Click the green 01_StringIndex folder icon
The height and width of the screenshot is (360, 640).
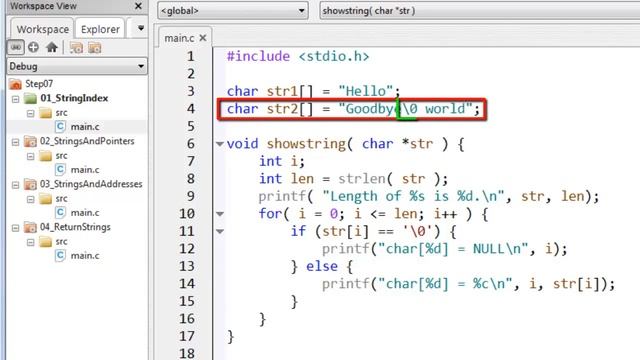pyautogui.click(x=30, y=98)
